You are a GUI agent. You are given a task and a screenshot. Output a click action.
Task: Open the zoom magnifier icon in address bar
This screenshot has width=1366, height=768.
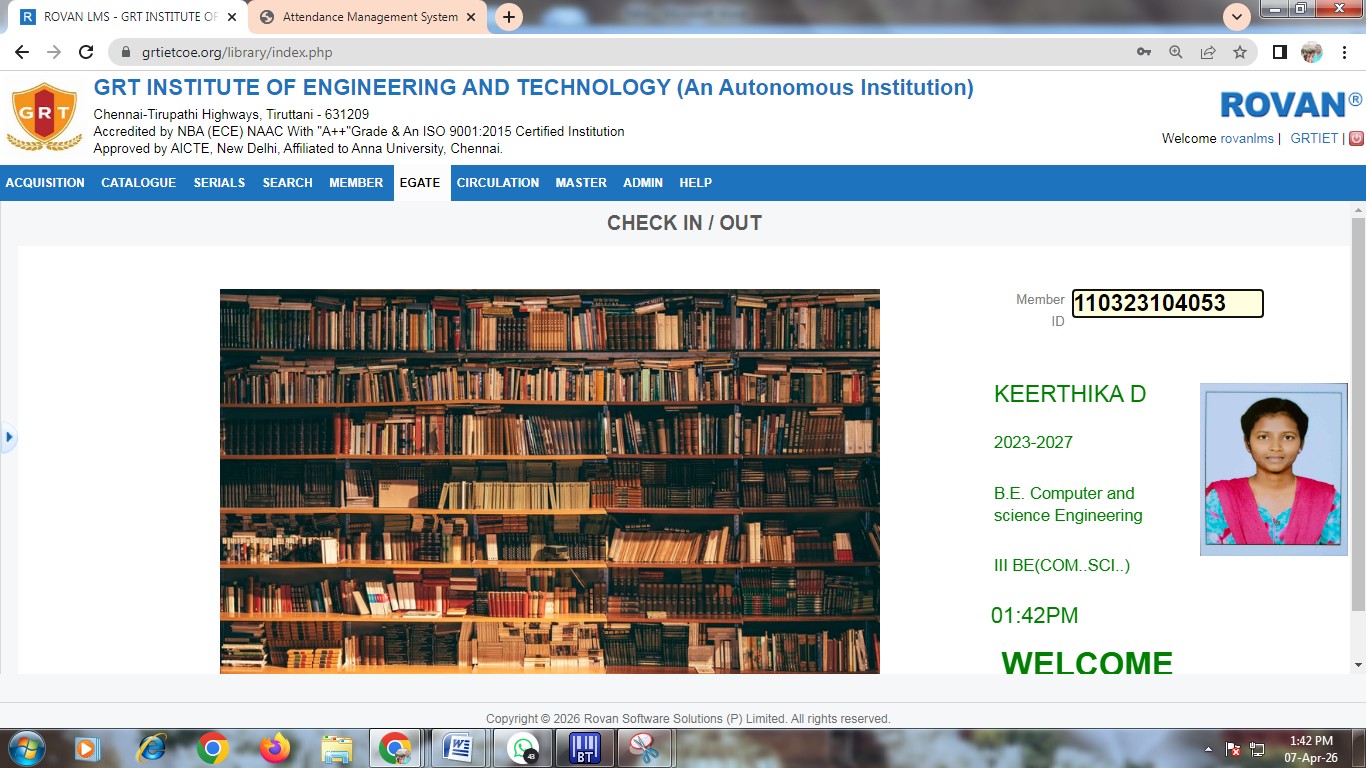(1176, 52)
